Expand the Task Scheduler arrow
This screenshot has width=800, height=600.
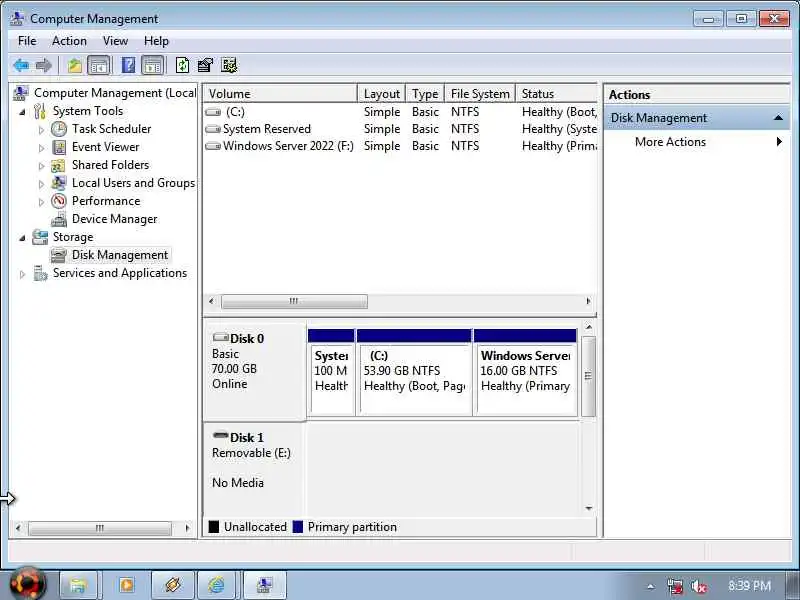[41, 130]
